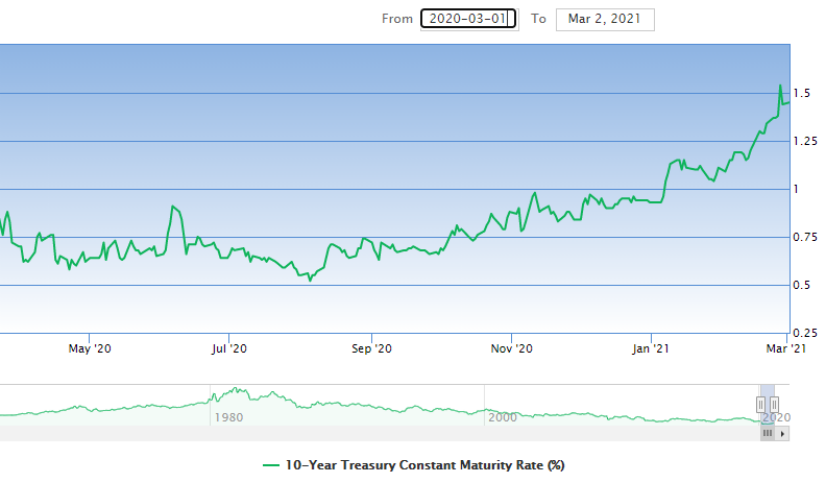827x483 pixels.
Task: Grab the left navigator range handle
Action: tap(762, 404)
